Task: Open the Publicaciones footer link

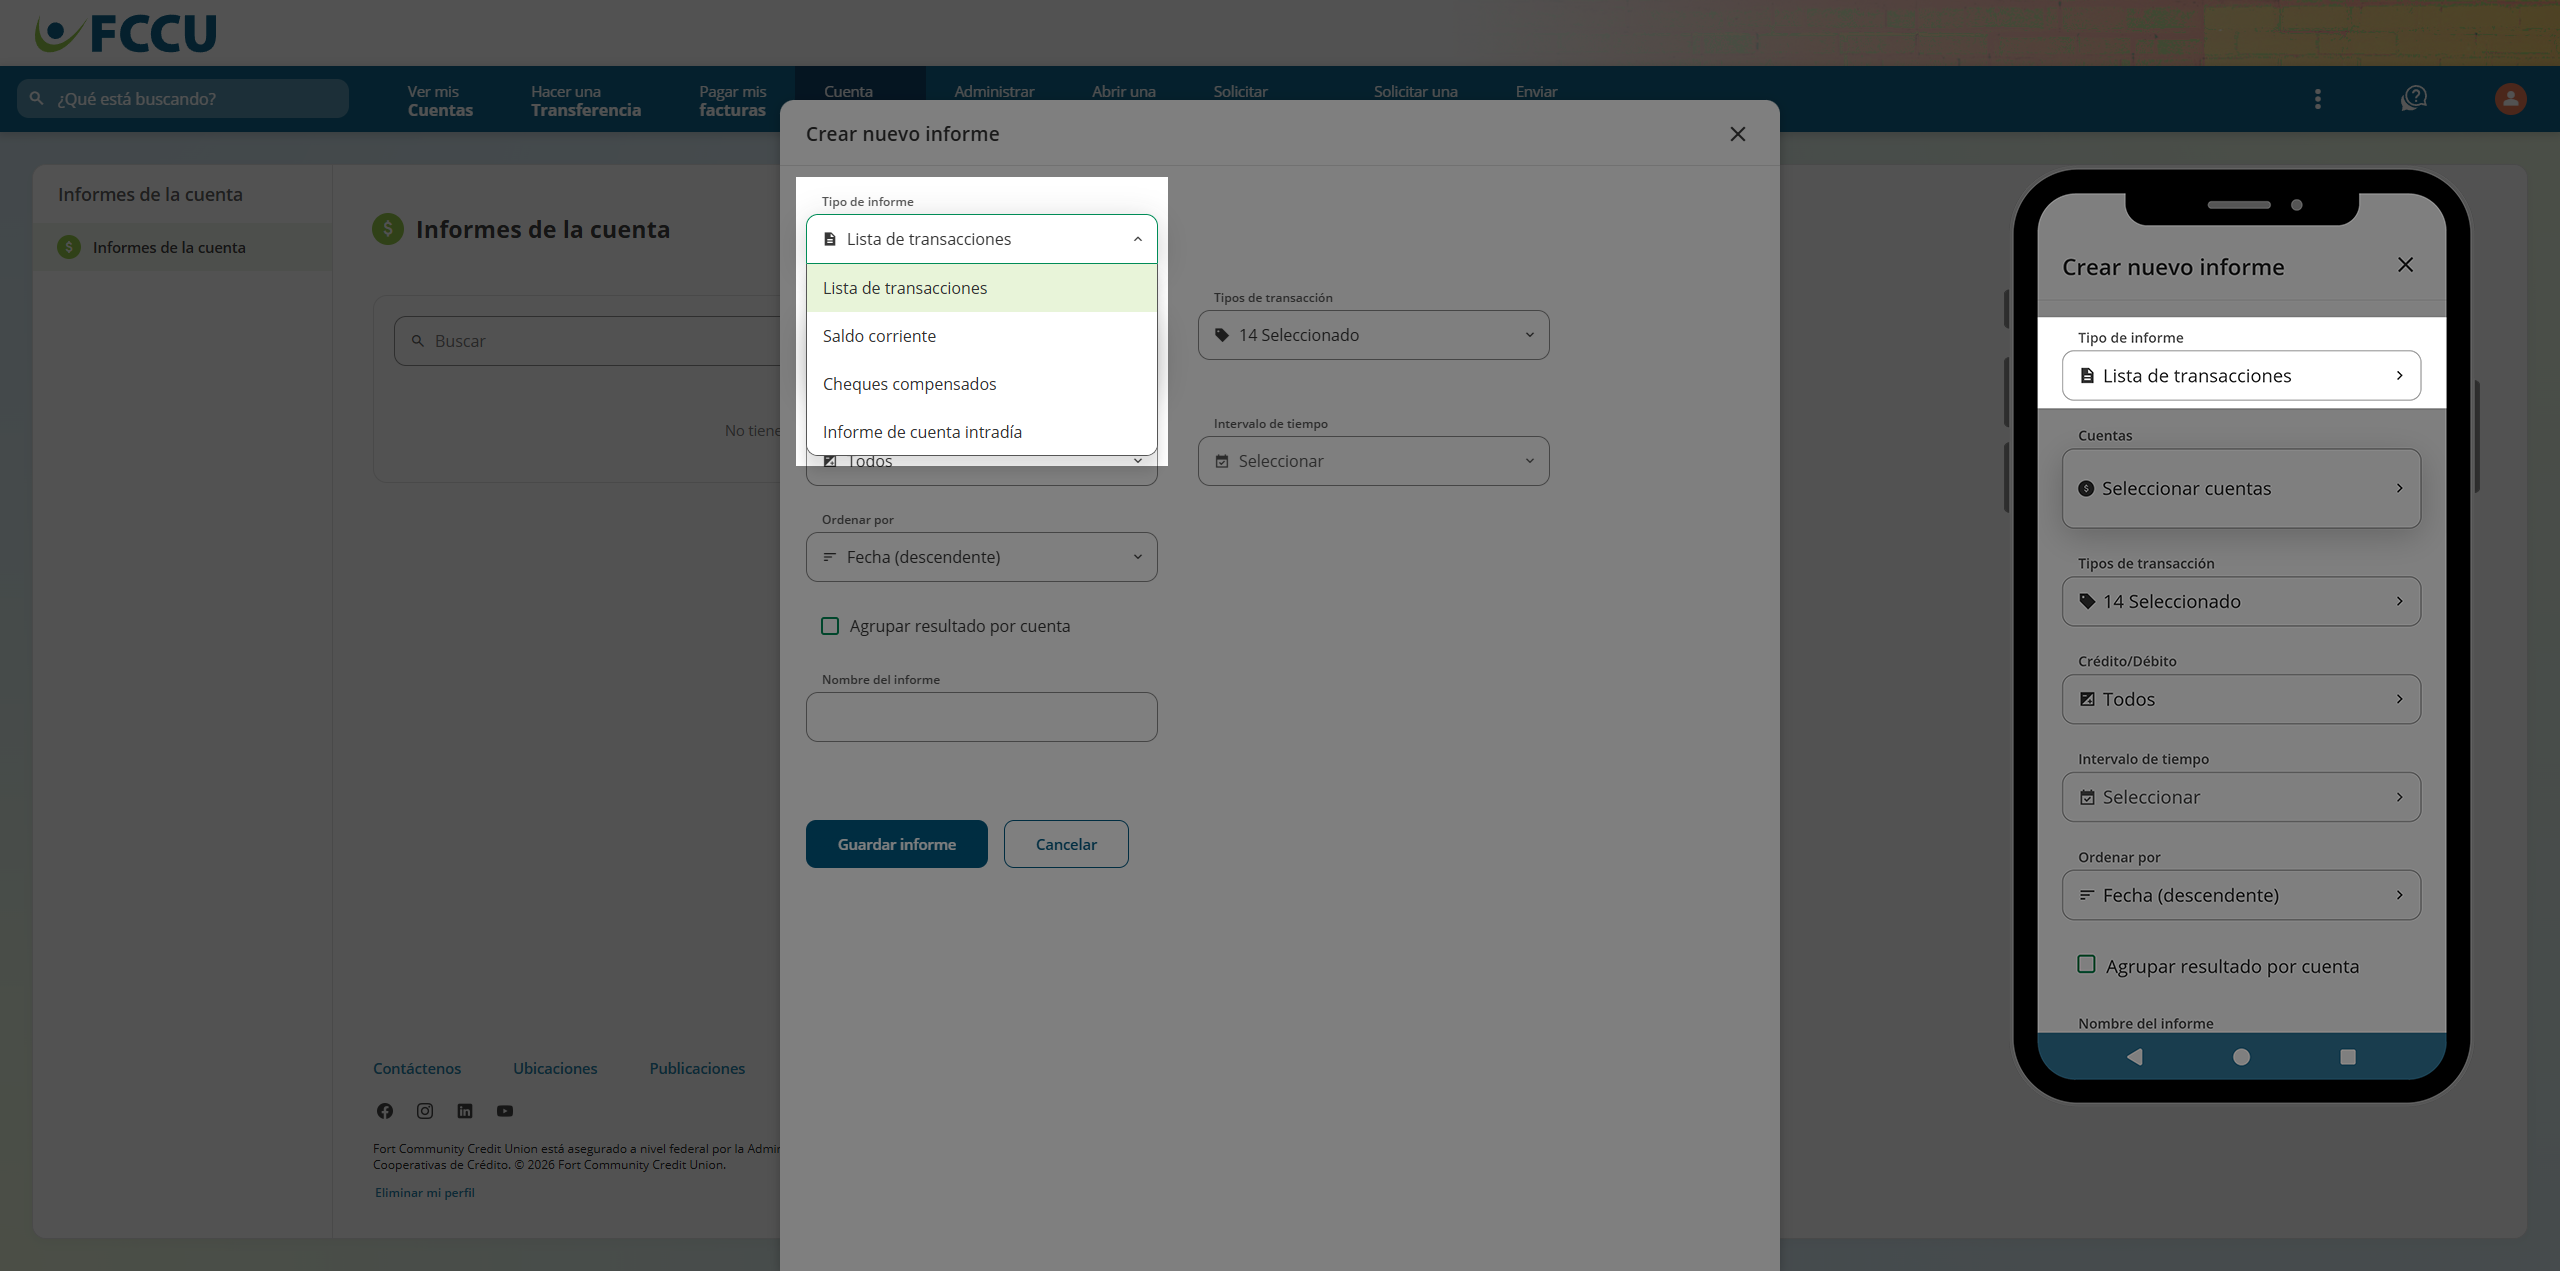Action: [697, 1068]
